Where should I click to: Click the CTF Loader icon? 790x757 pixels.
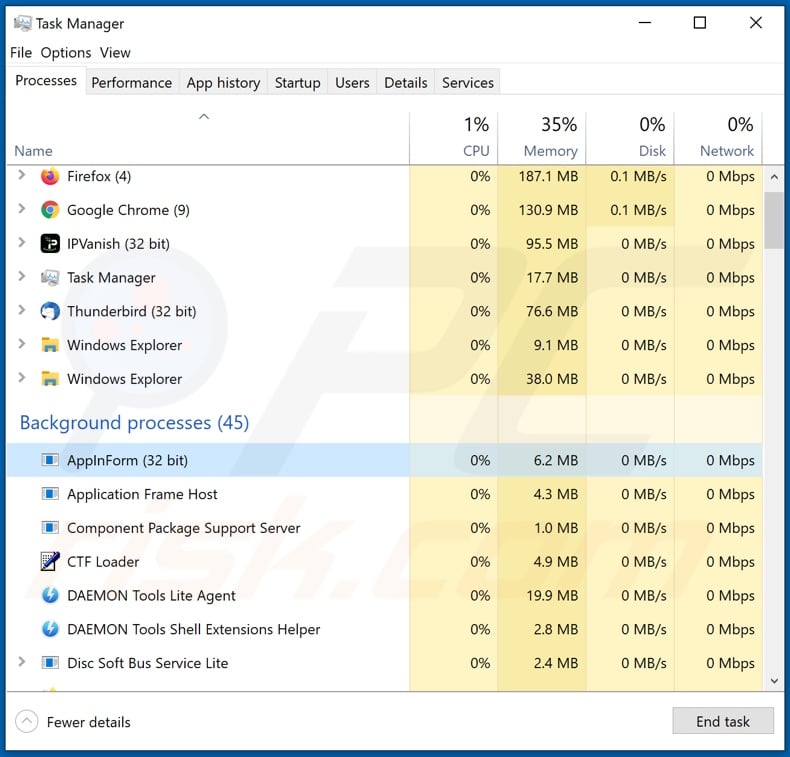[x=50, y=562]
